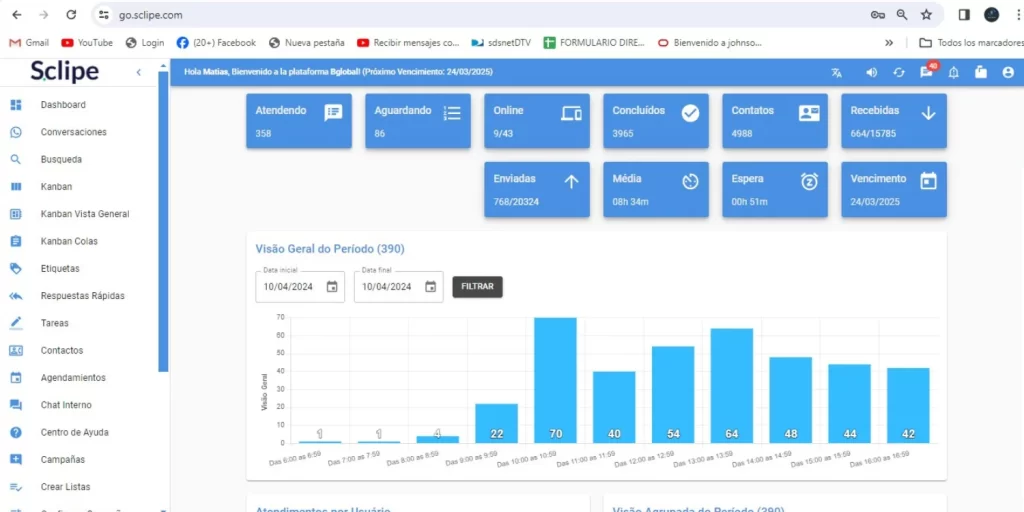Go to Kanban Vista General menu item
1024x512 pixels.
point(84,214)
